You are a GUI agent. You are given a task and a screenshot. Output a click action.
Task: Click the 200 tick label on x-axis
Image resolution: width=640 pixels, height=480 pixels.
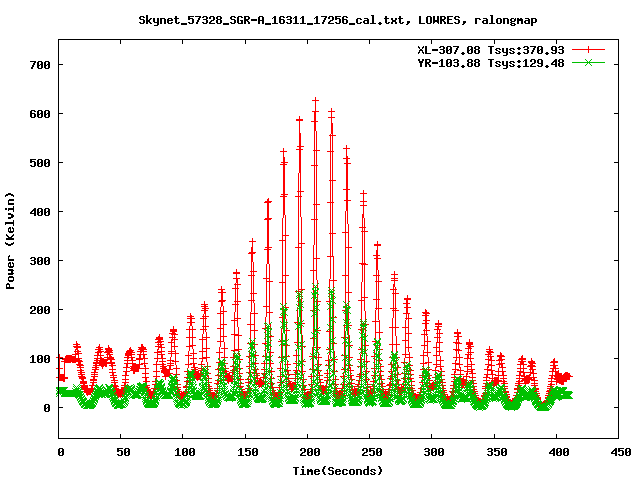(x=307, y=453)
